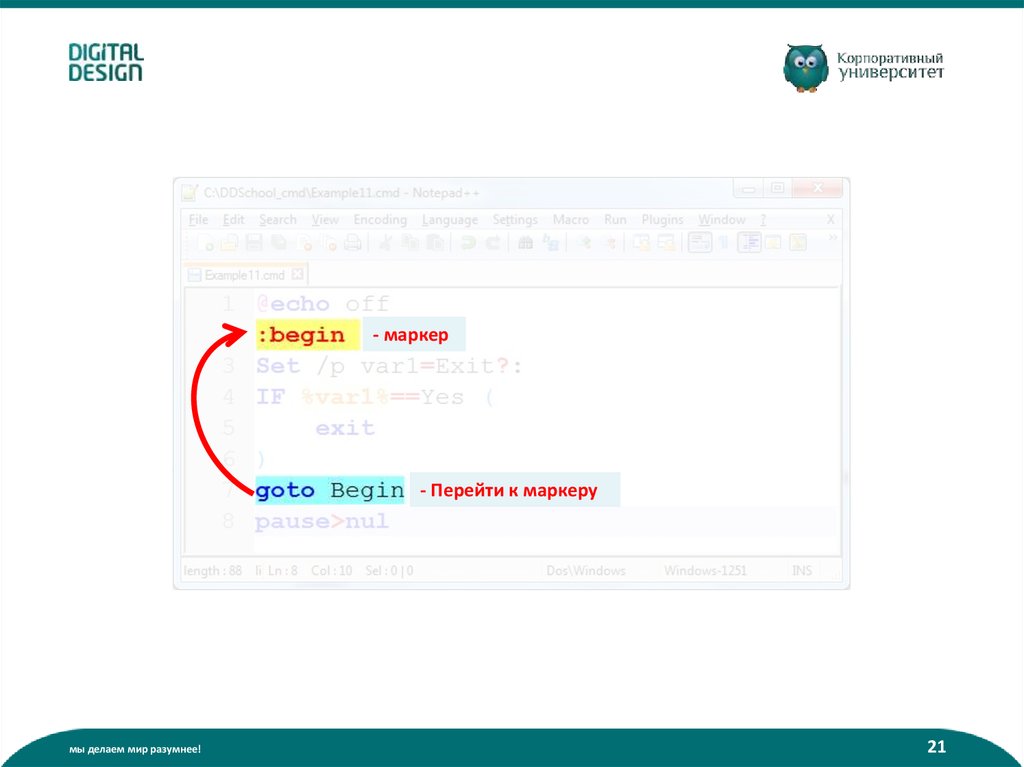Viewport: 1024px width, 767px height.
Task: Select the Example11.cmd document tab
Action: pyautogui.click(x=244, y=274)
